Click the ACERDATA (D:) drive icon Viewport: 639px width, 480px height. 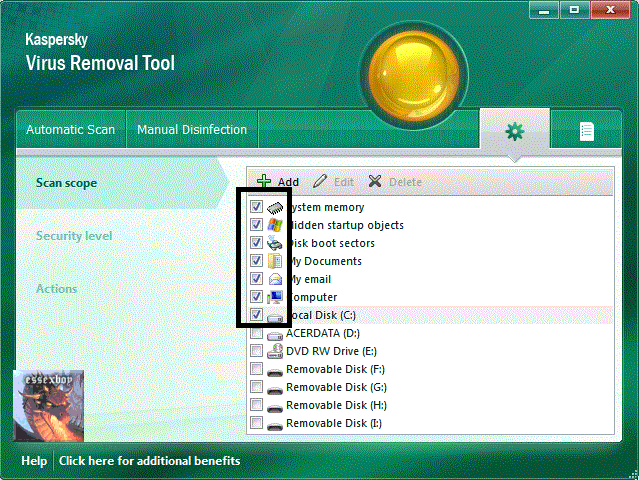tap(275, 335)
